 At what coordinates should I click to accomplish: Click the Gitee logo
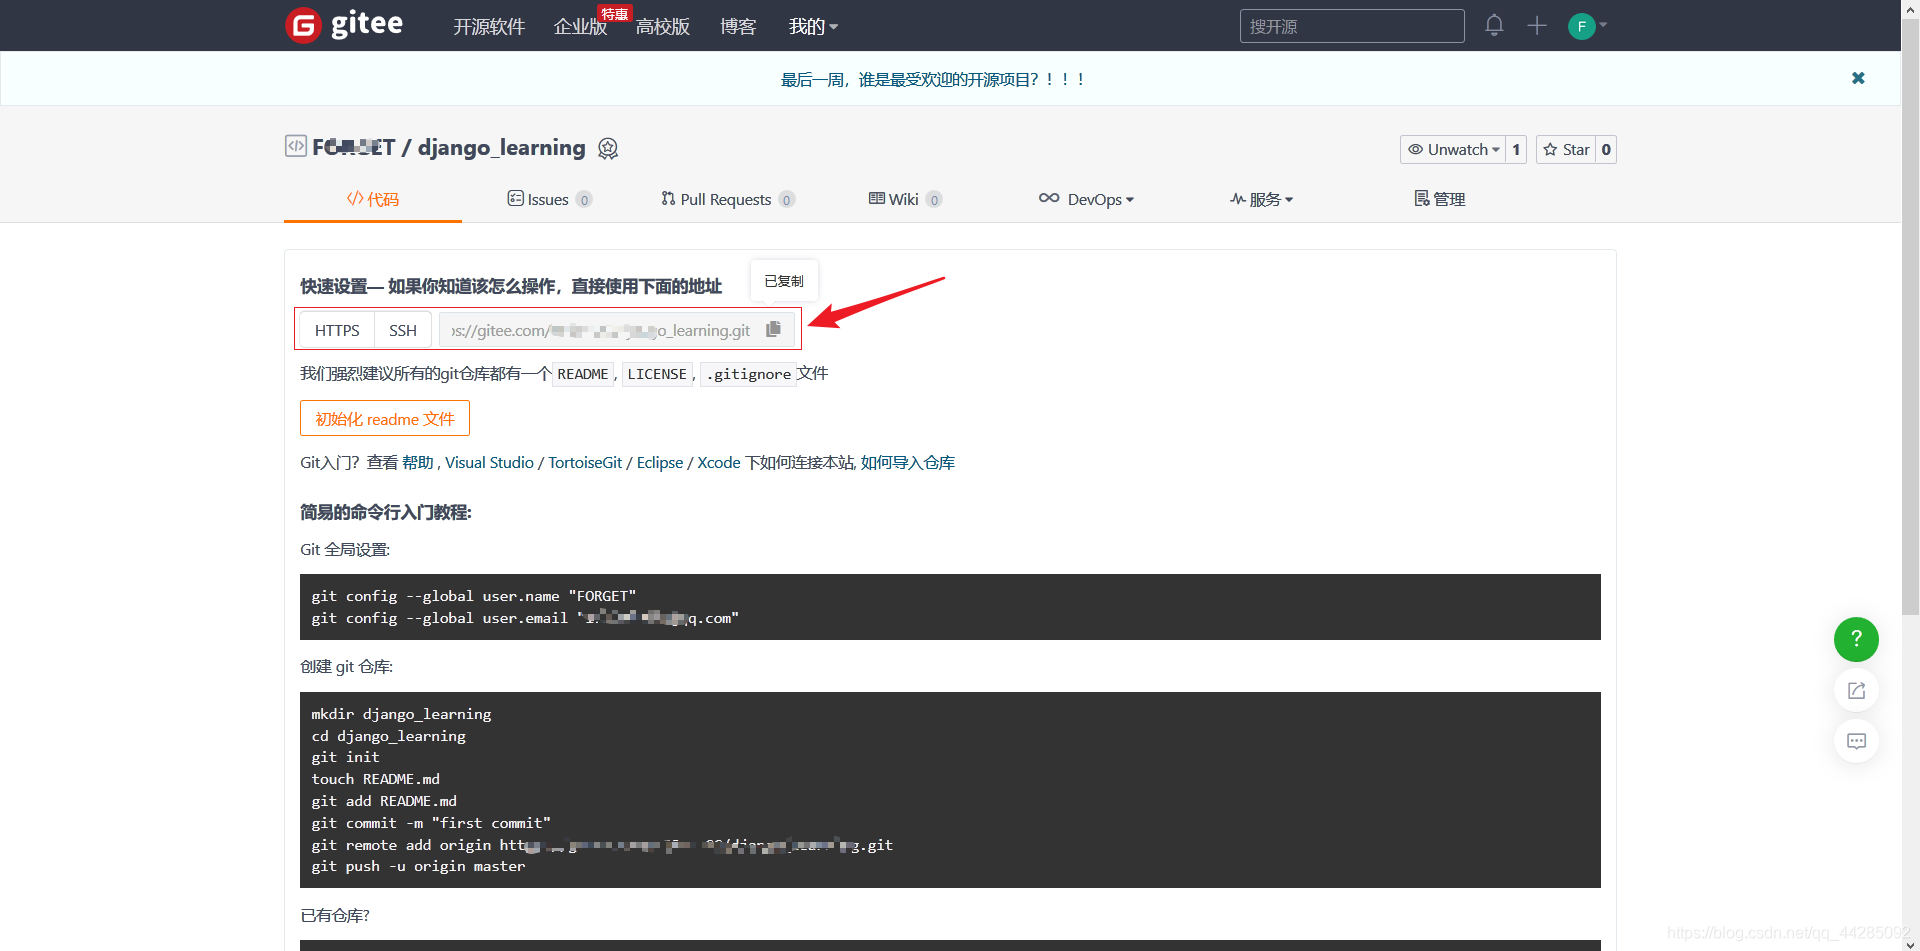pyautogui.click(x=344, y=25)
